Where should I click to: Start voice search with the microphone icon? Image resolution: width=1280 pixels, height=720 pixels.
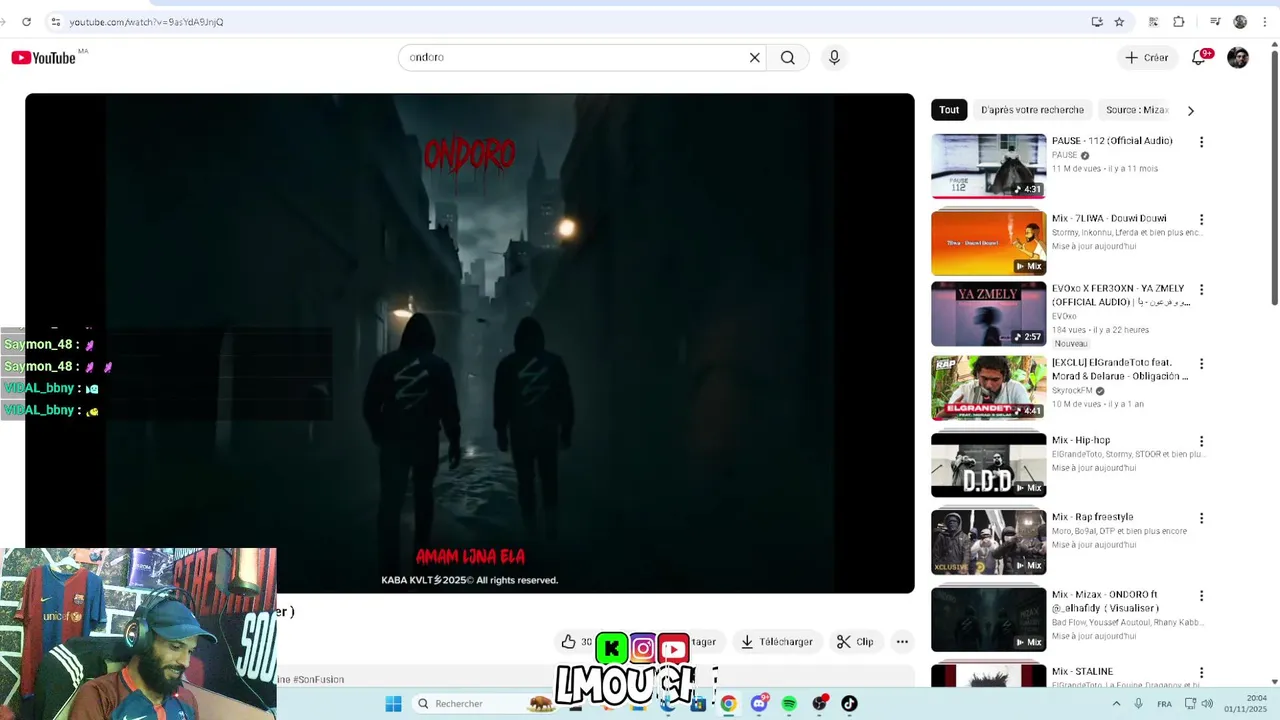click(x=834, y=58)
